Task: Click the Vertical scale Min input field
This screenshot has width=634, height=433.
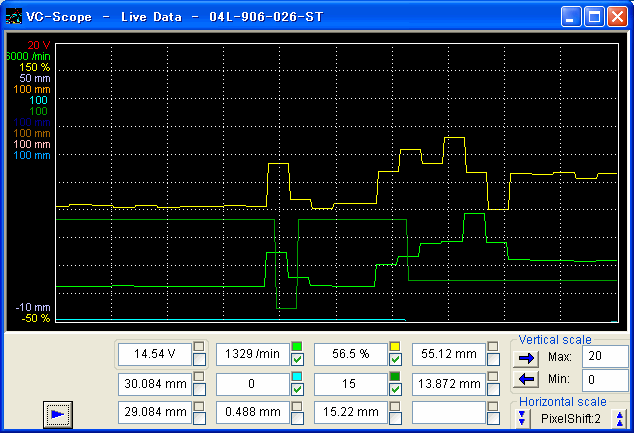Action: point(606,380)
